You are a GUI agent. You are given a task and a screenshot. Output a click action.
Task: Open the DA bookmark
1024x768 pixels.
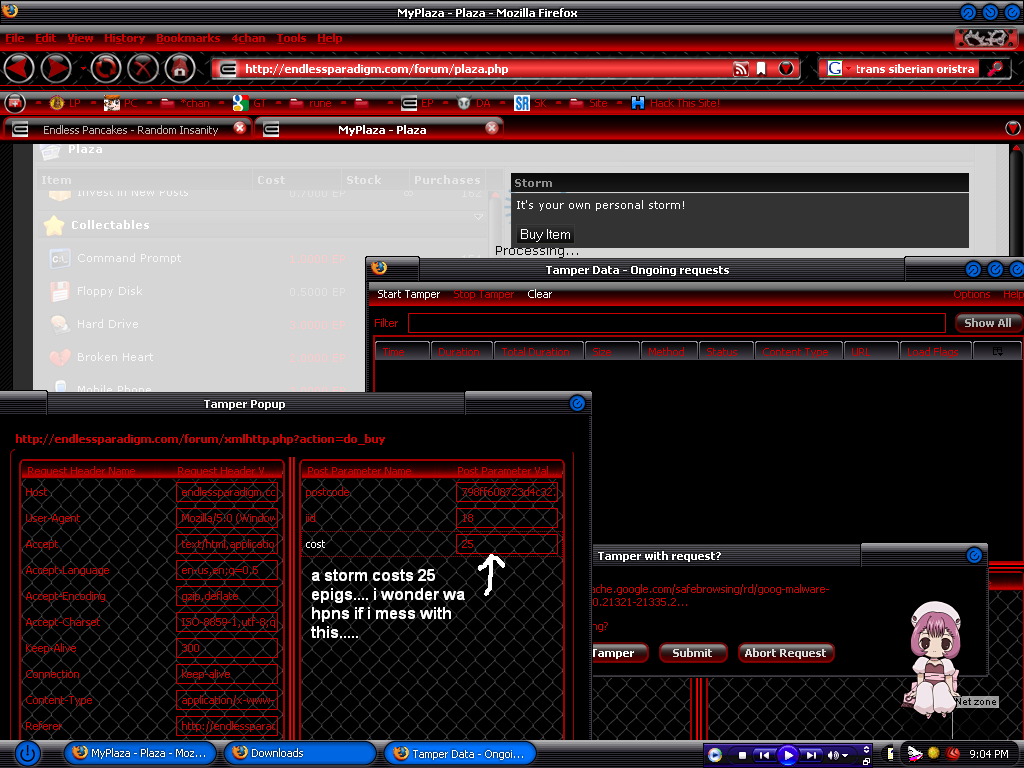tap(474, 103)
